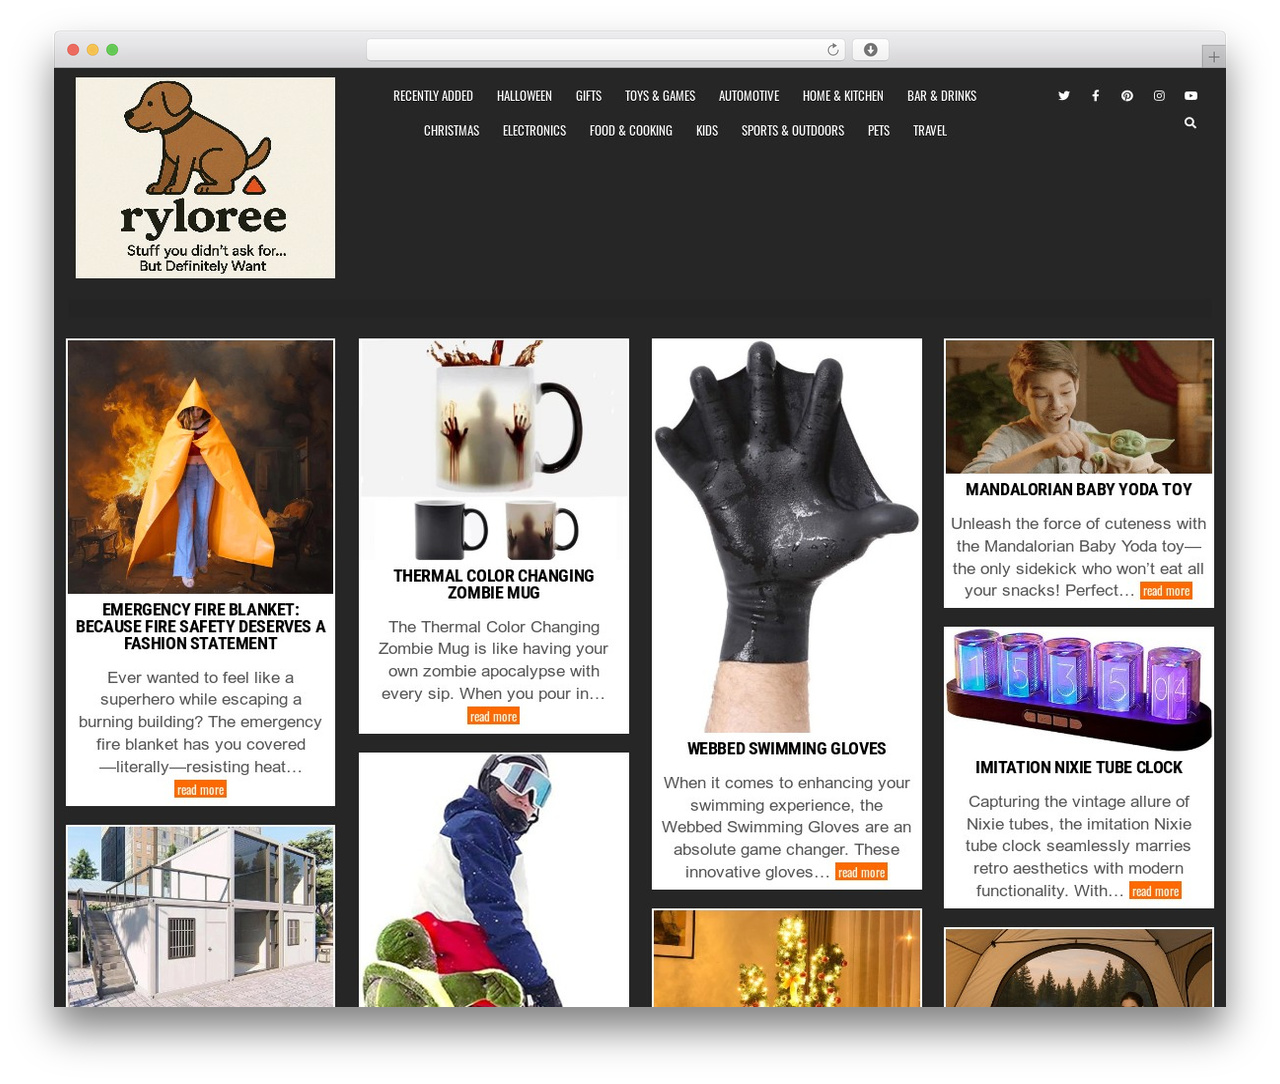
Task: View the Baby Yoda toy image
Action: pyautogui.click(x=1079, y=407)
